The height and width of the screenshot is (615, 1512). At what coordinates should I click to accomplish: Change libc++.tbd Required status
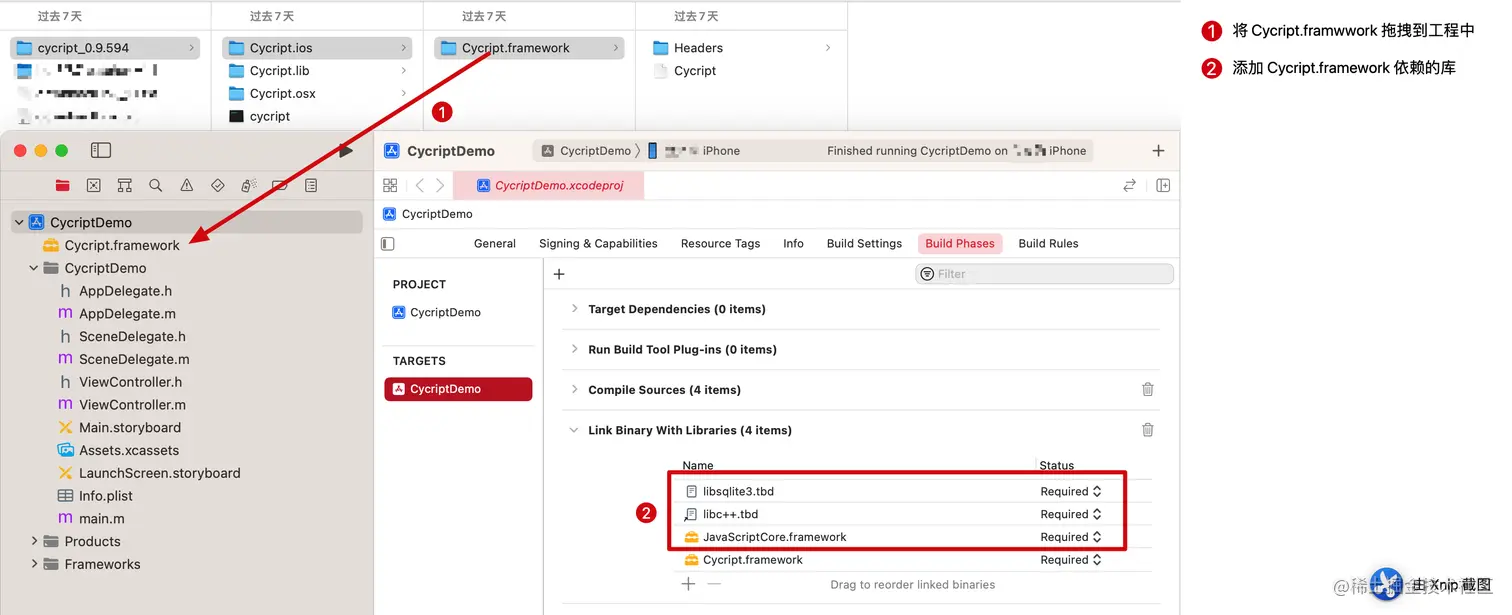click(1071, 514)
